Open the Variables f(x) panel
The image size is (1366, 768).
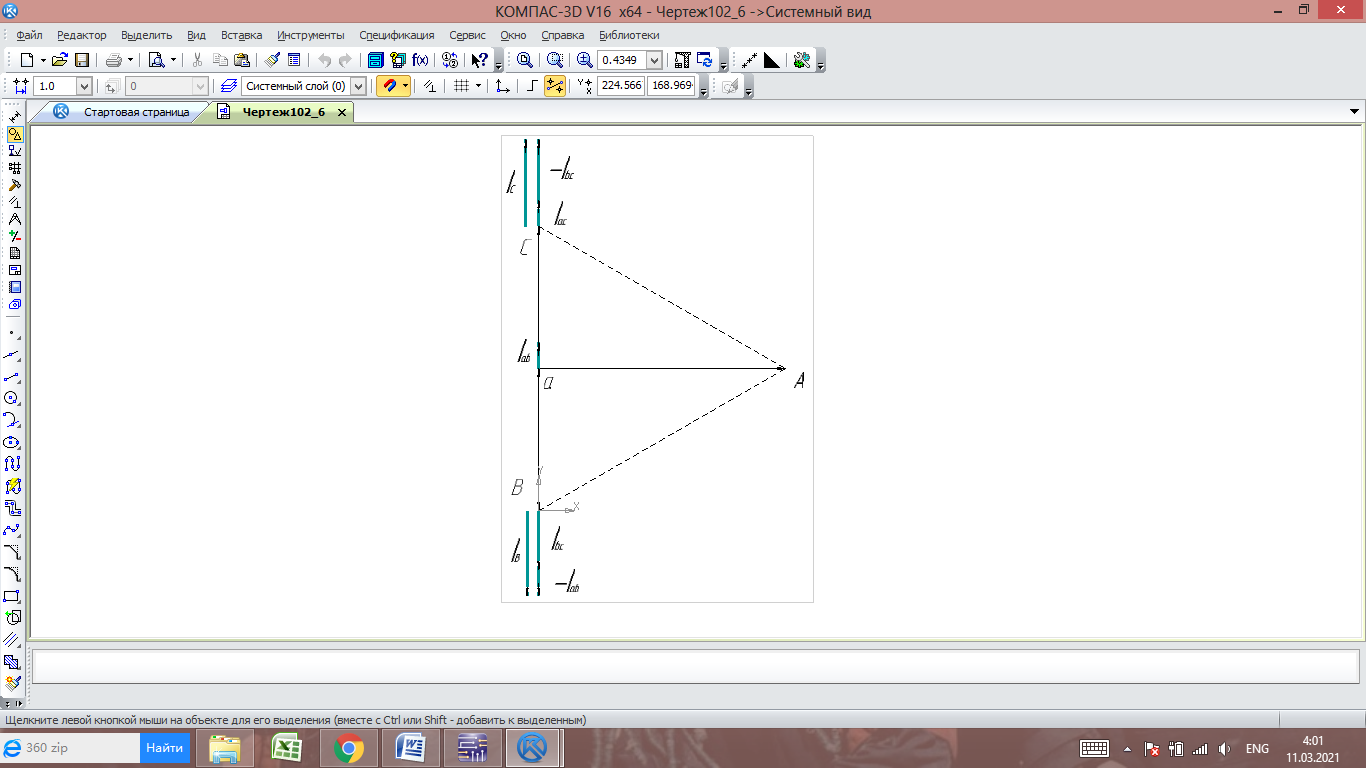420,60
